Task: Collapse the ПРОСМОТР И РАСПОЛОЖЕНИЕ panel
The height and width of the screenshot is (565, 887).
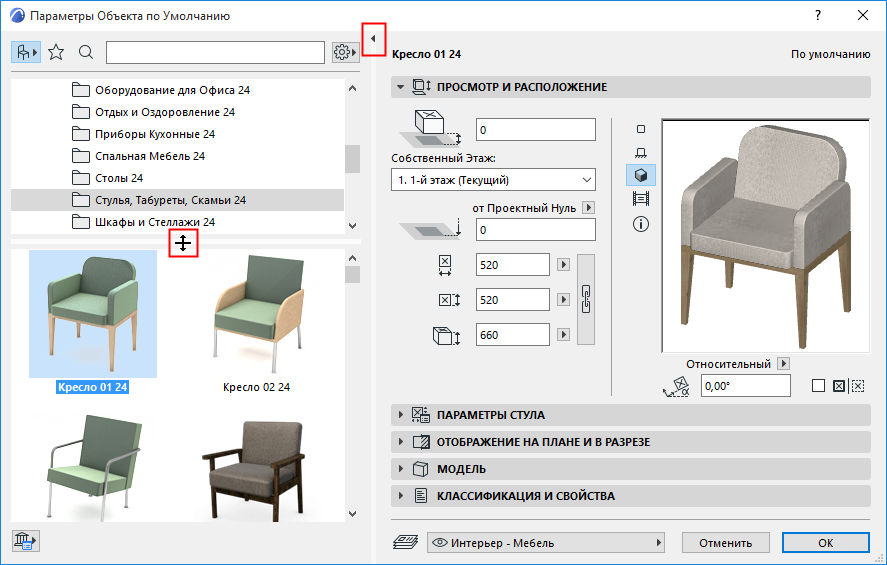Action: click(630, 87)
